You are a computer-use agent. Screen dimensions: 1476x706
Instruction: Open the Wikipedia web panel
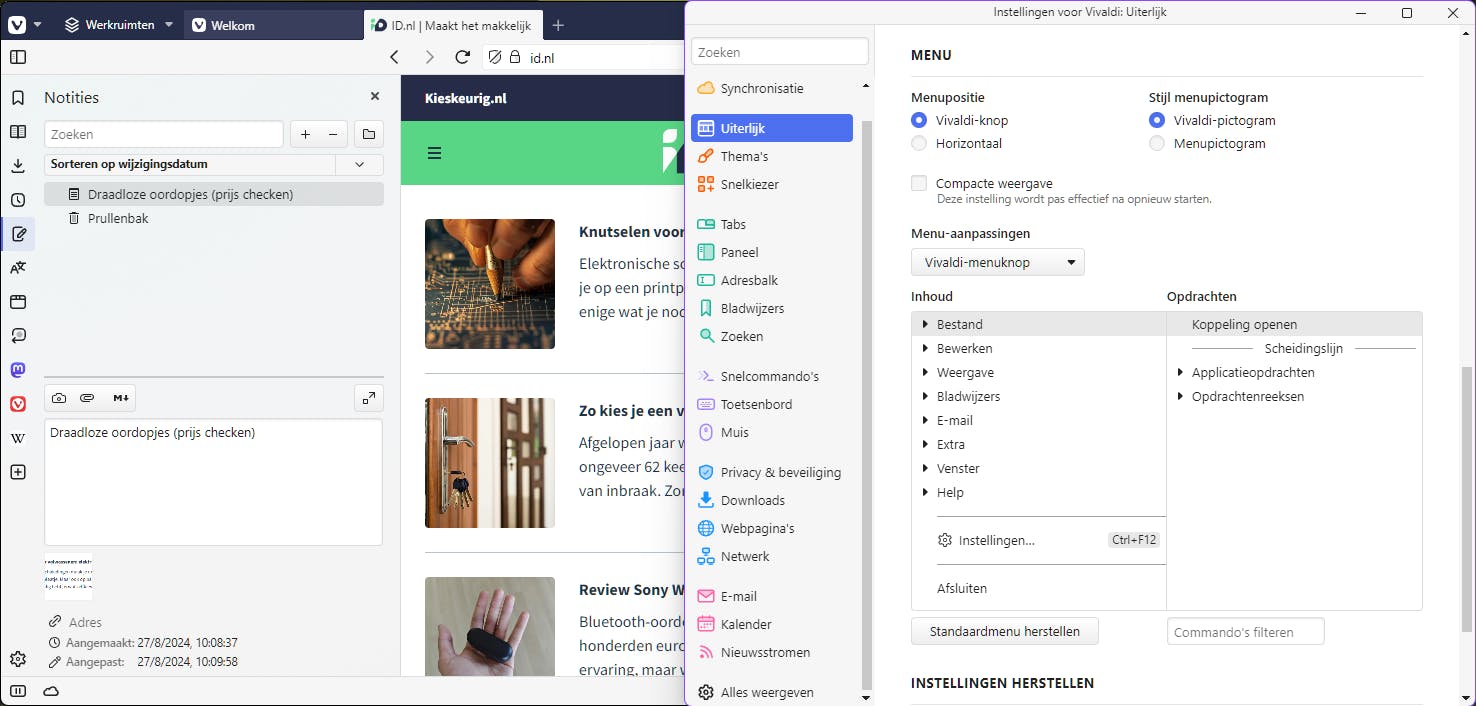(18, 437)
